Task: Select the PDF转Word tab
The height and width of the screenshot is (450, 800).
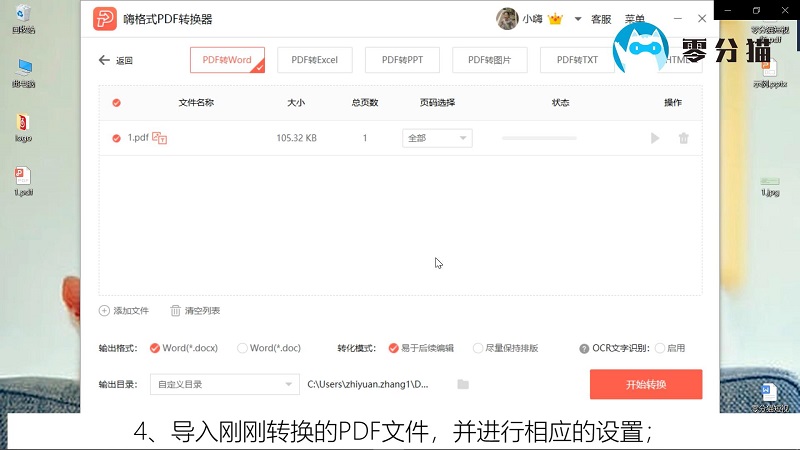Action: tap(227, 60)
